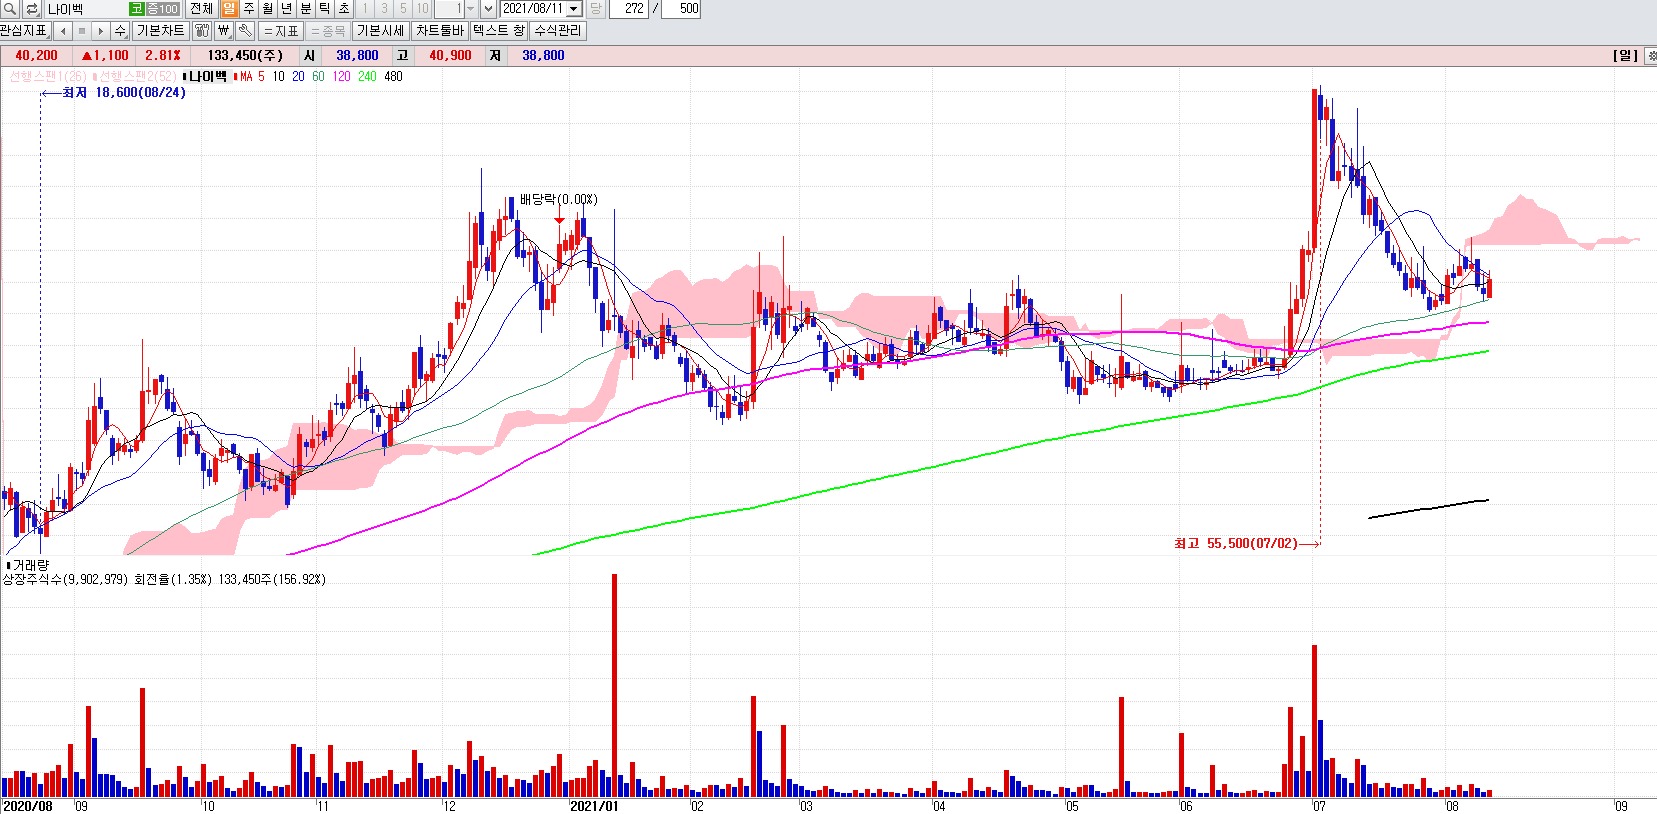1657x814 pixels.
Task: Switch to minute 분 chart period
Action: point(306,8)
